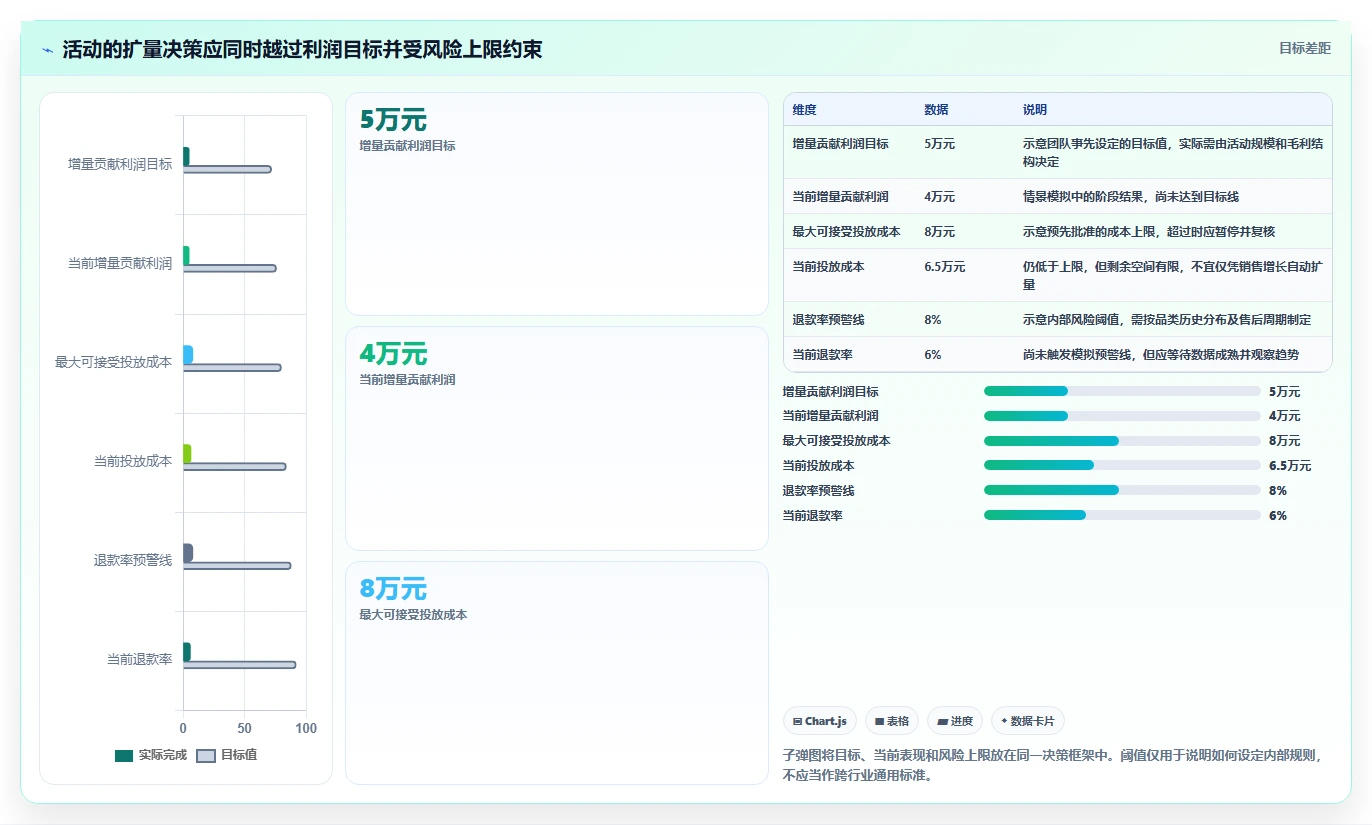This screenshot has height=825, width=1372.
Task: Click chart y-axis label 退款率预警线
Action: click(x=133, y=560)
